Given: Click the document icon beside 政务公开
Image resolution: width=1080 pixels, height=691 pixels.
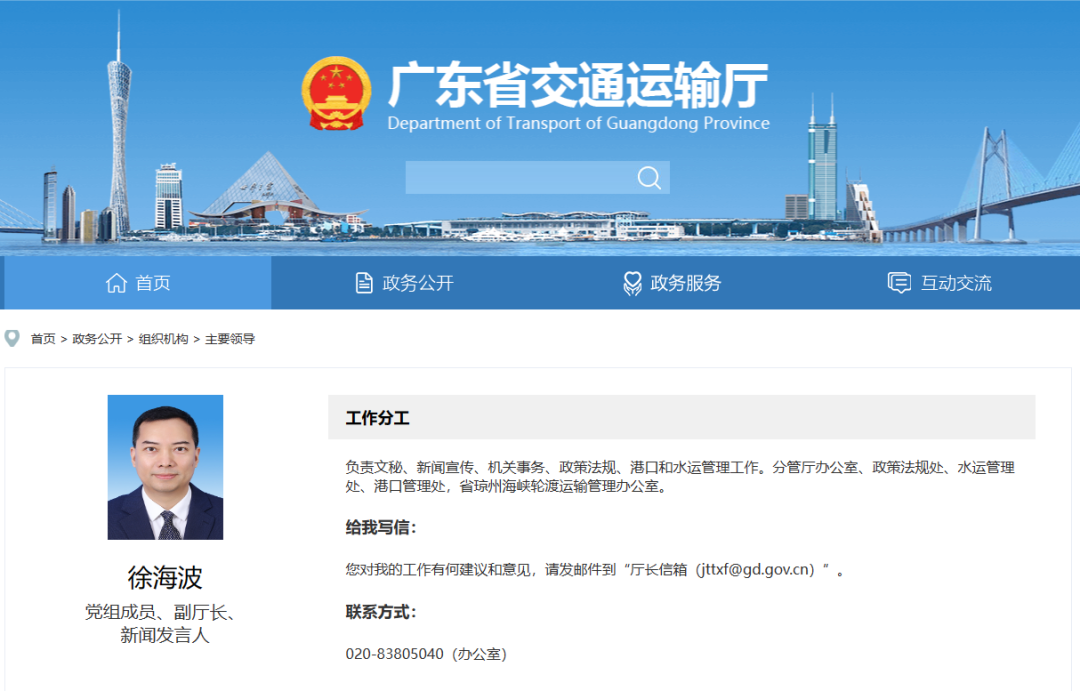Looking at the screenshot, I should (364, 282).
